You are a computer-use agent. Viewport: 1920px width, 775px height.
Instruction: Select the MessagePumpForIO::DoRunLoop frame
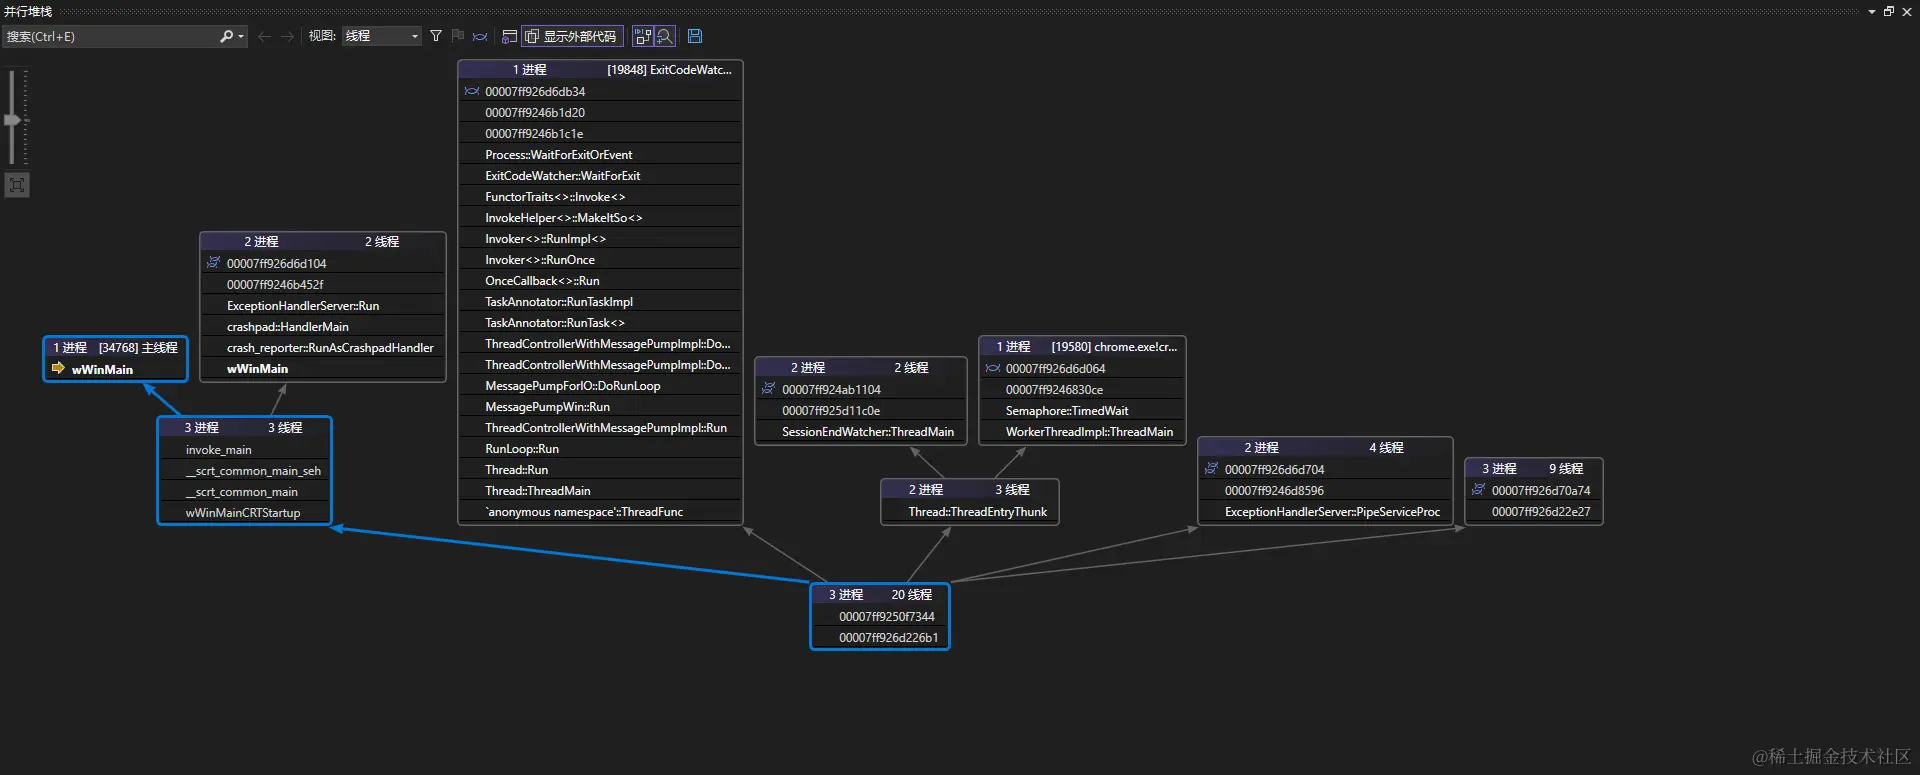point(600,386)
